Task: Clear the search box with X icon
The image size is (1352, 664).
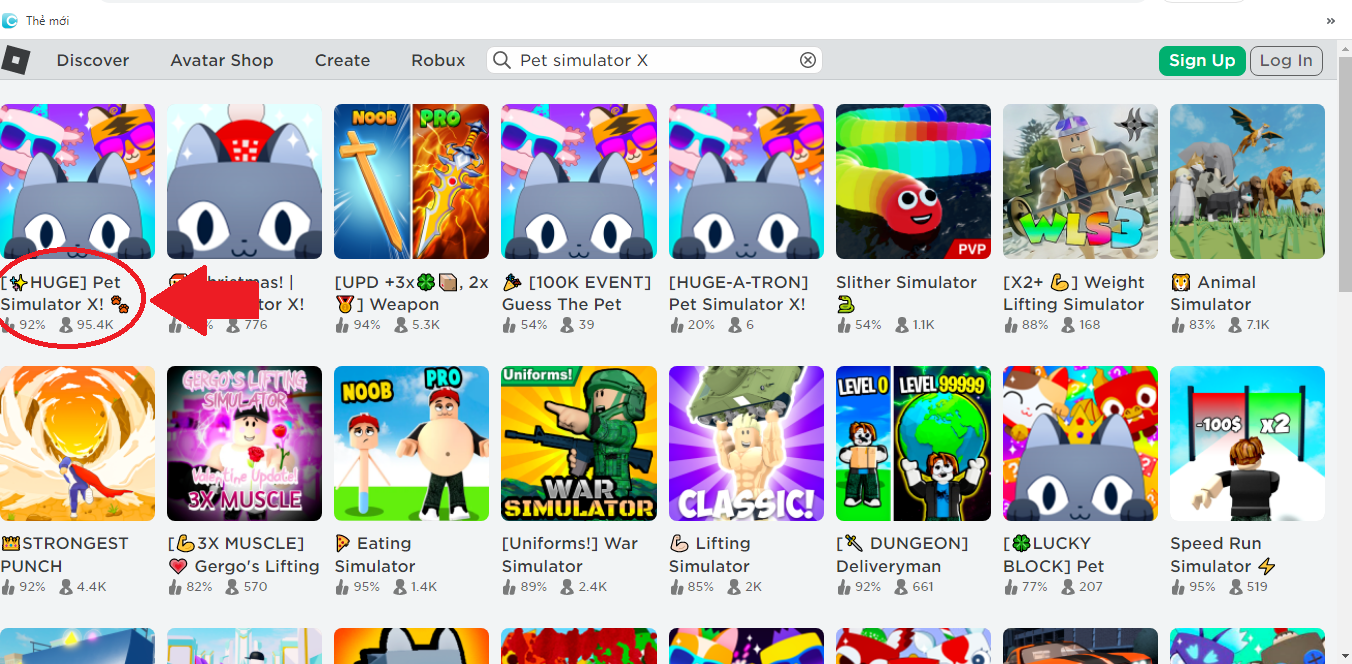Action: [x=808, y=60]
